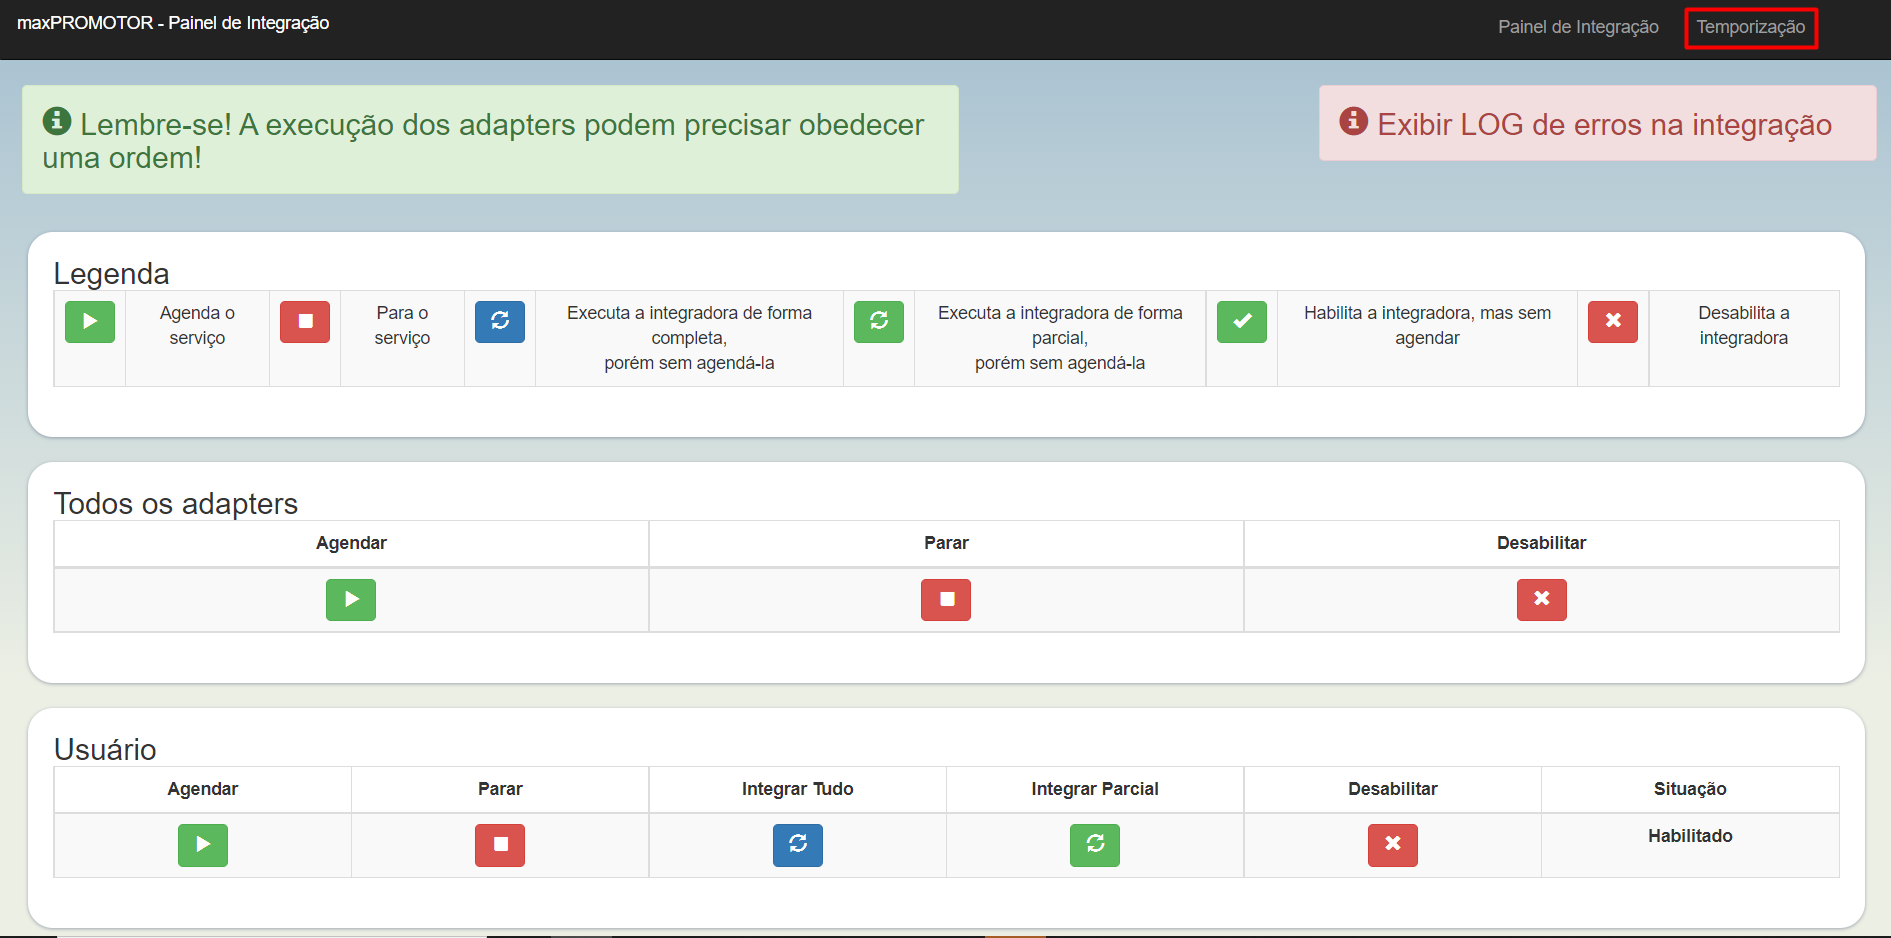
Task: Disable the Usuário adapter with red X
Action: pos(1392,845)
